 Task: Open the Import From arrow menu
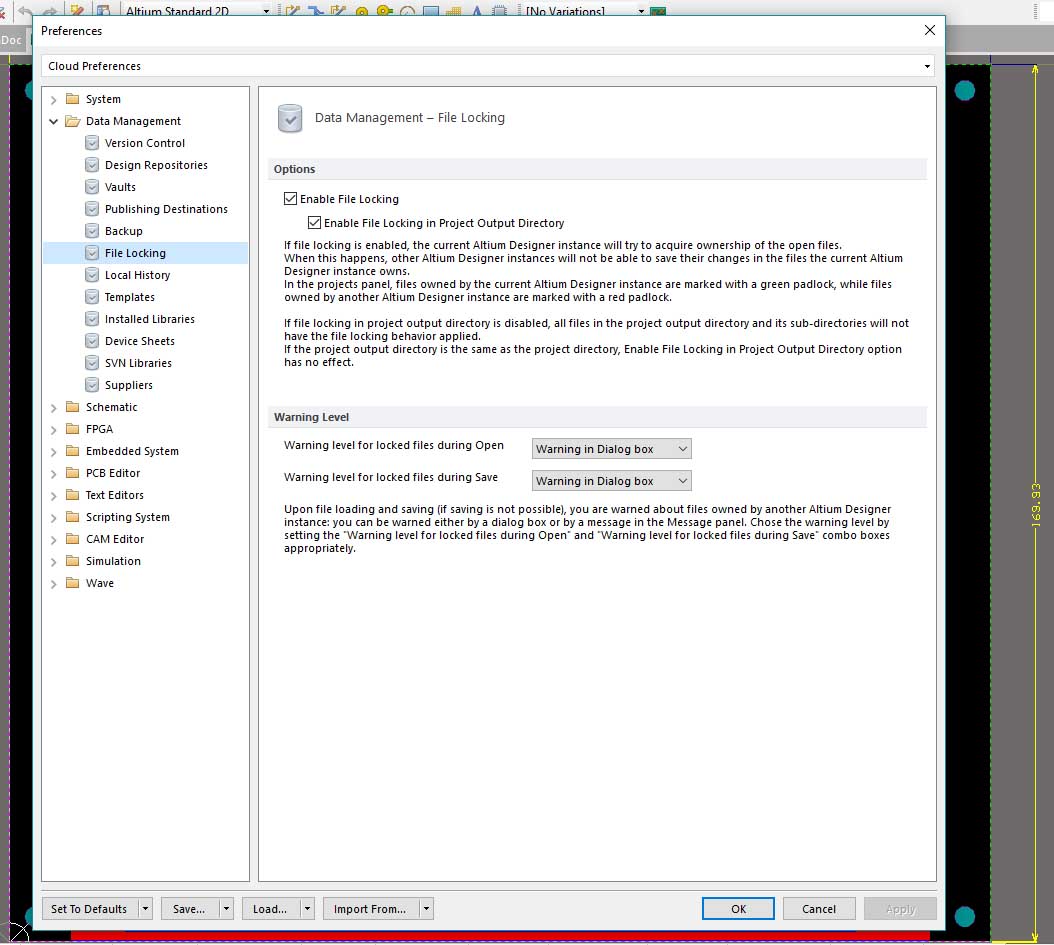point(427,909)
